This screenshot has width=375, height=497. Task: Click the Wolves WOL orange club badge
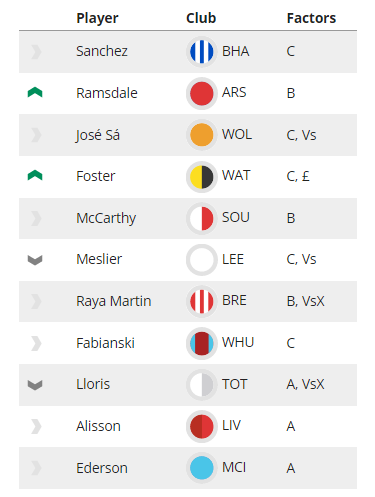201,135
